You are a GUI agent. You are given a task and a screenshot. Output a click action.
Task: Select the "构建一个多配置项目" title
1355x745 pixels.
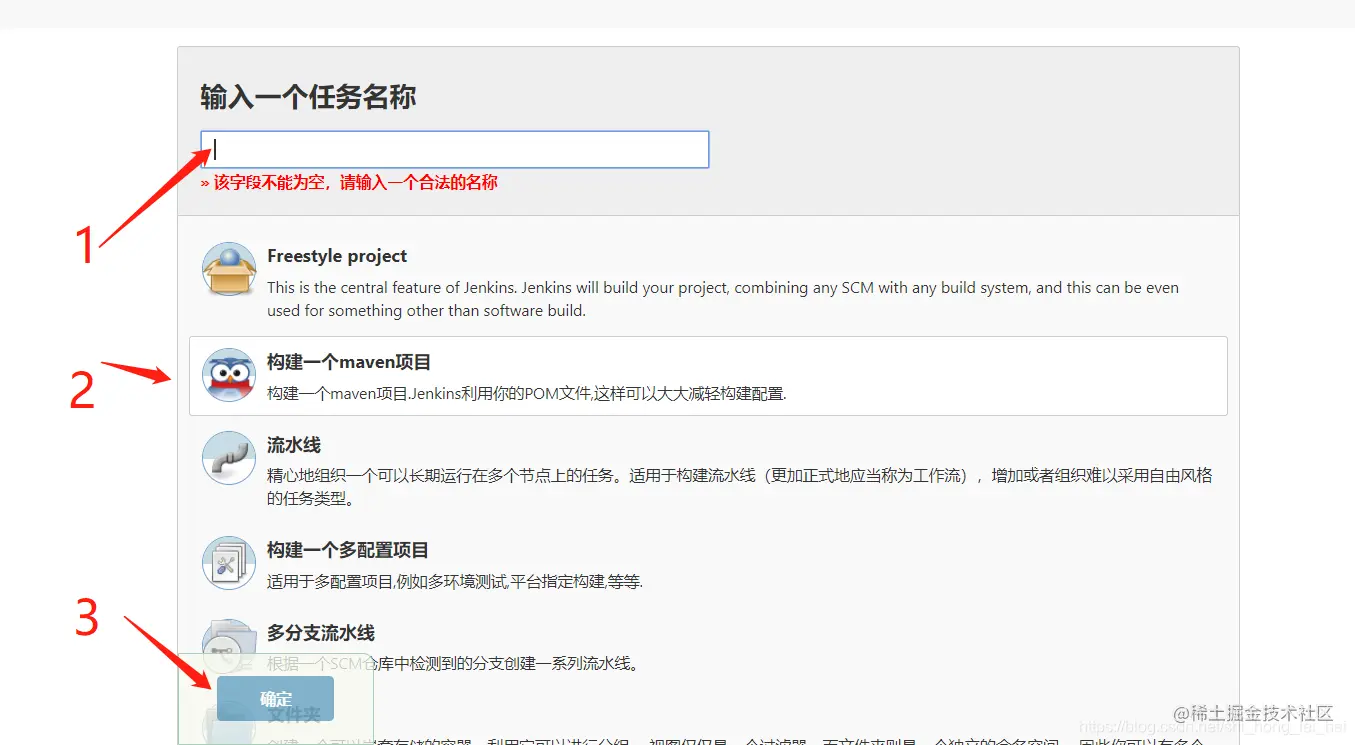tap(348, 550)
